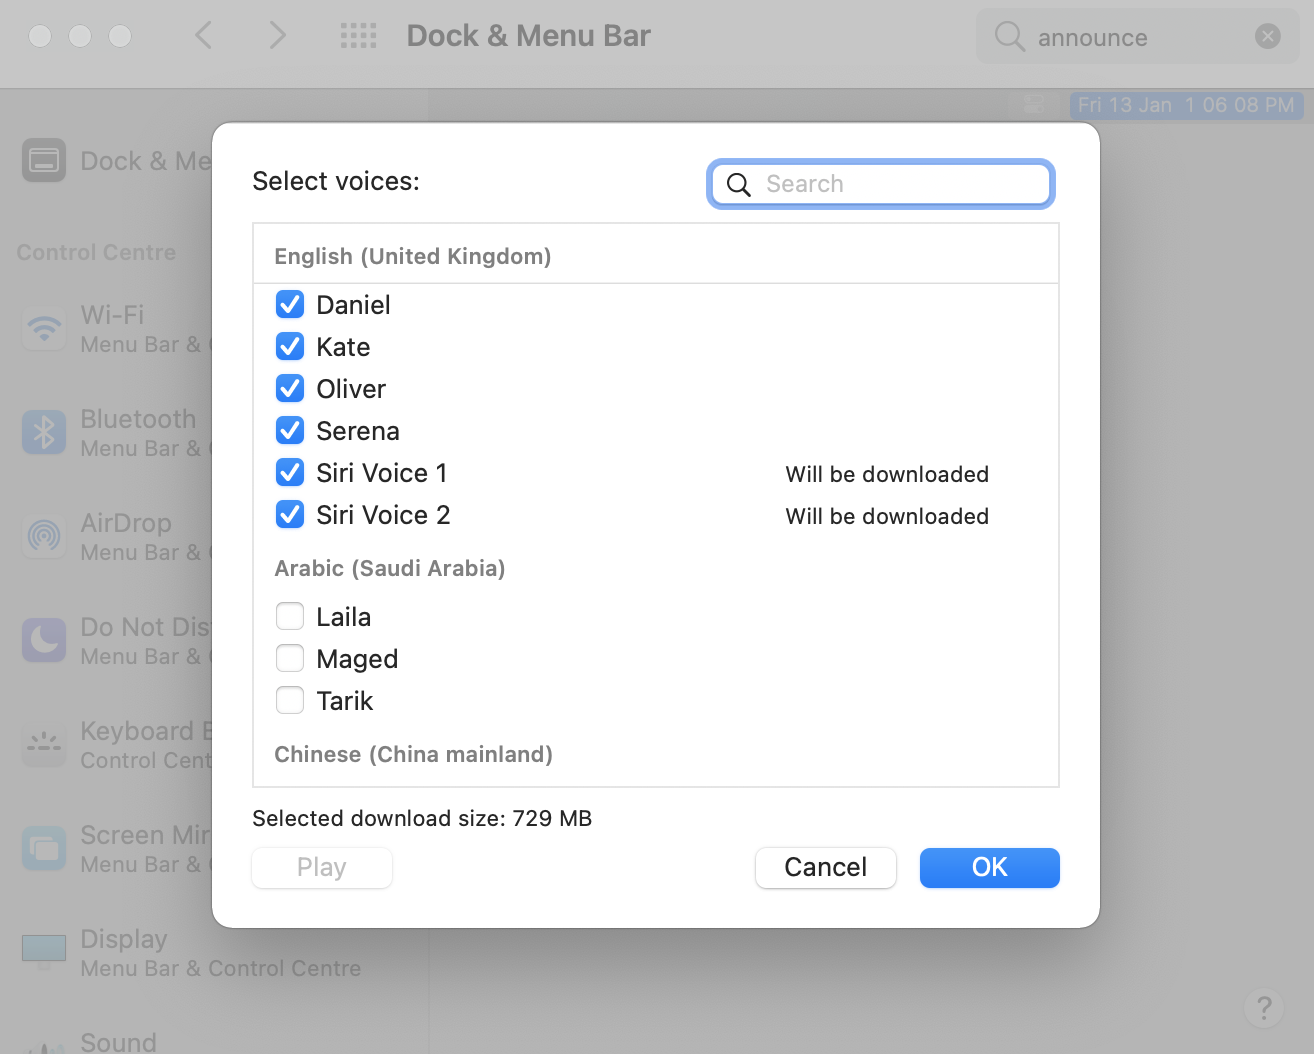Enable the Maged Arabic voice
Screen dimensions: 1314x1054
290,658
